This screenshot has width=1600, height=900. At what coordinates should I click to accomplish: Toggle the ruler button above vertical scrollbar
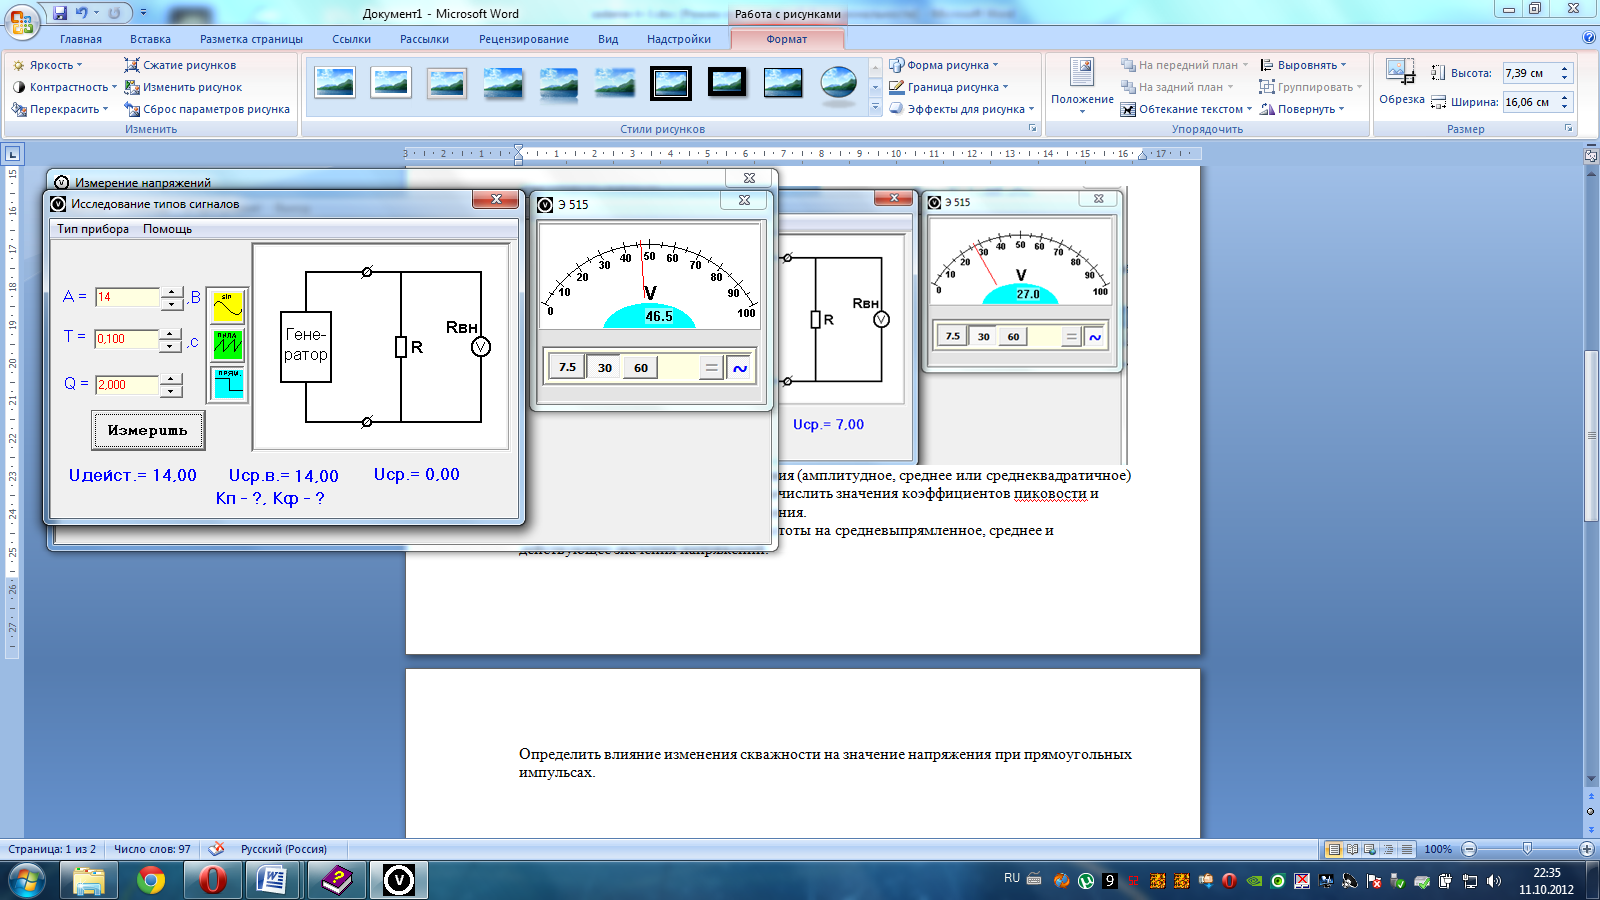(1591, 155)
